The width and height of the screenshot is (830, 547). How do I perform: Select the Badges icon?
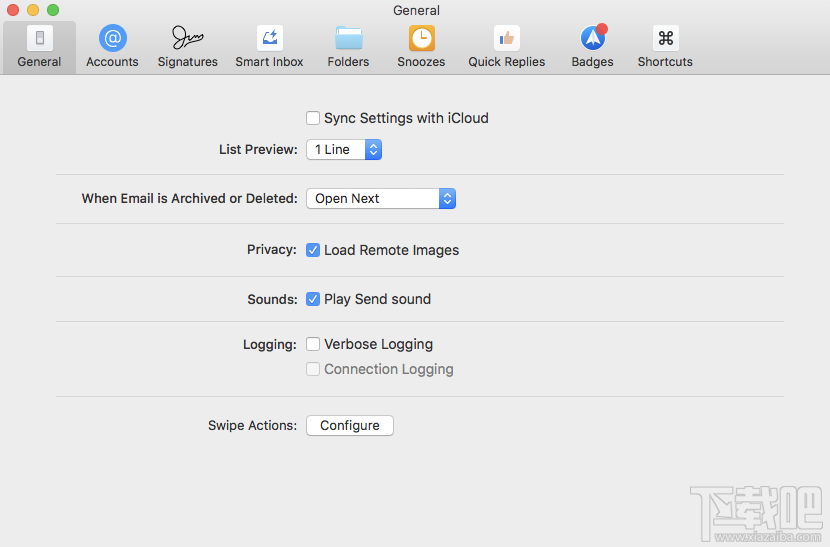[x=592, y=38]
